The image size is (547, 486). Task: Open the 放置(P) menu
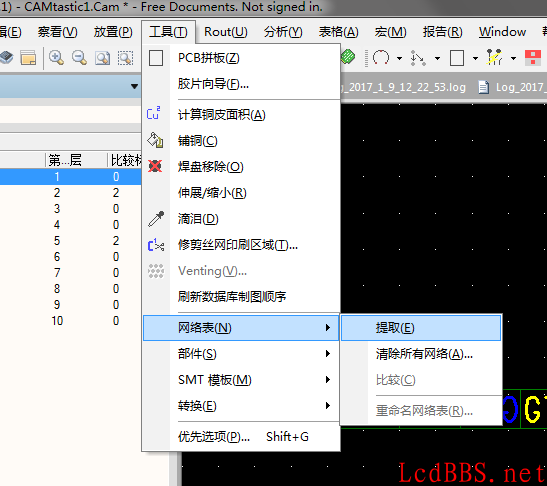113,32
